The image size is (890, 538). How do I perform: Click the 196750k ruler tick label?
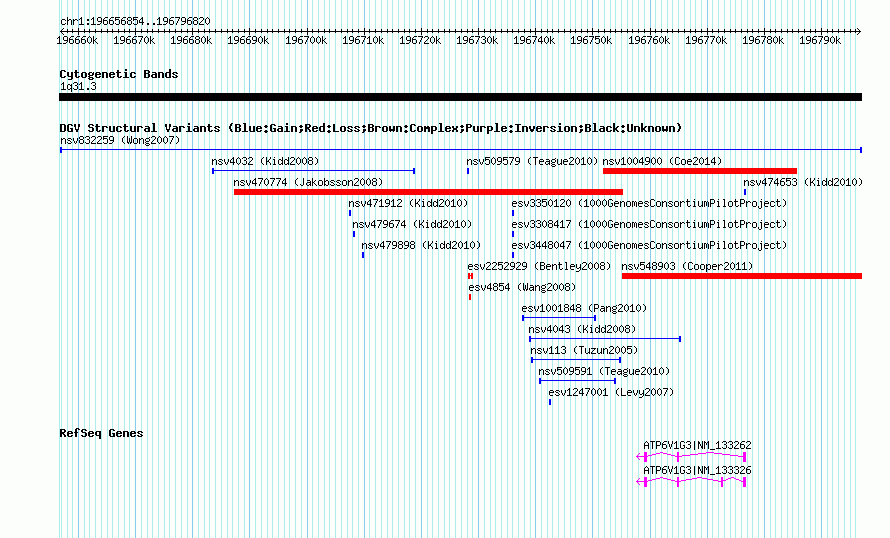tap(591, 40)
